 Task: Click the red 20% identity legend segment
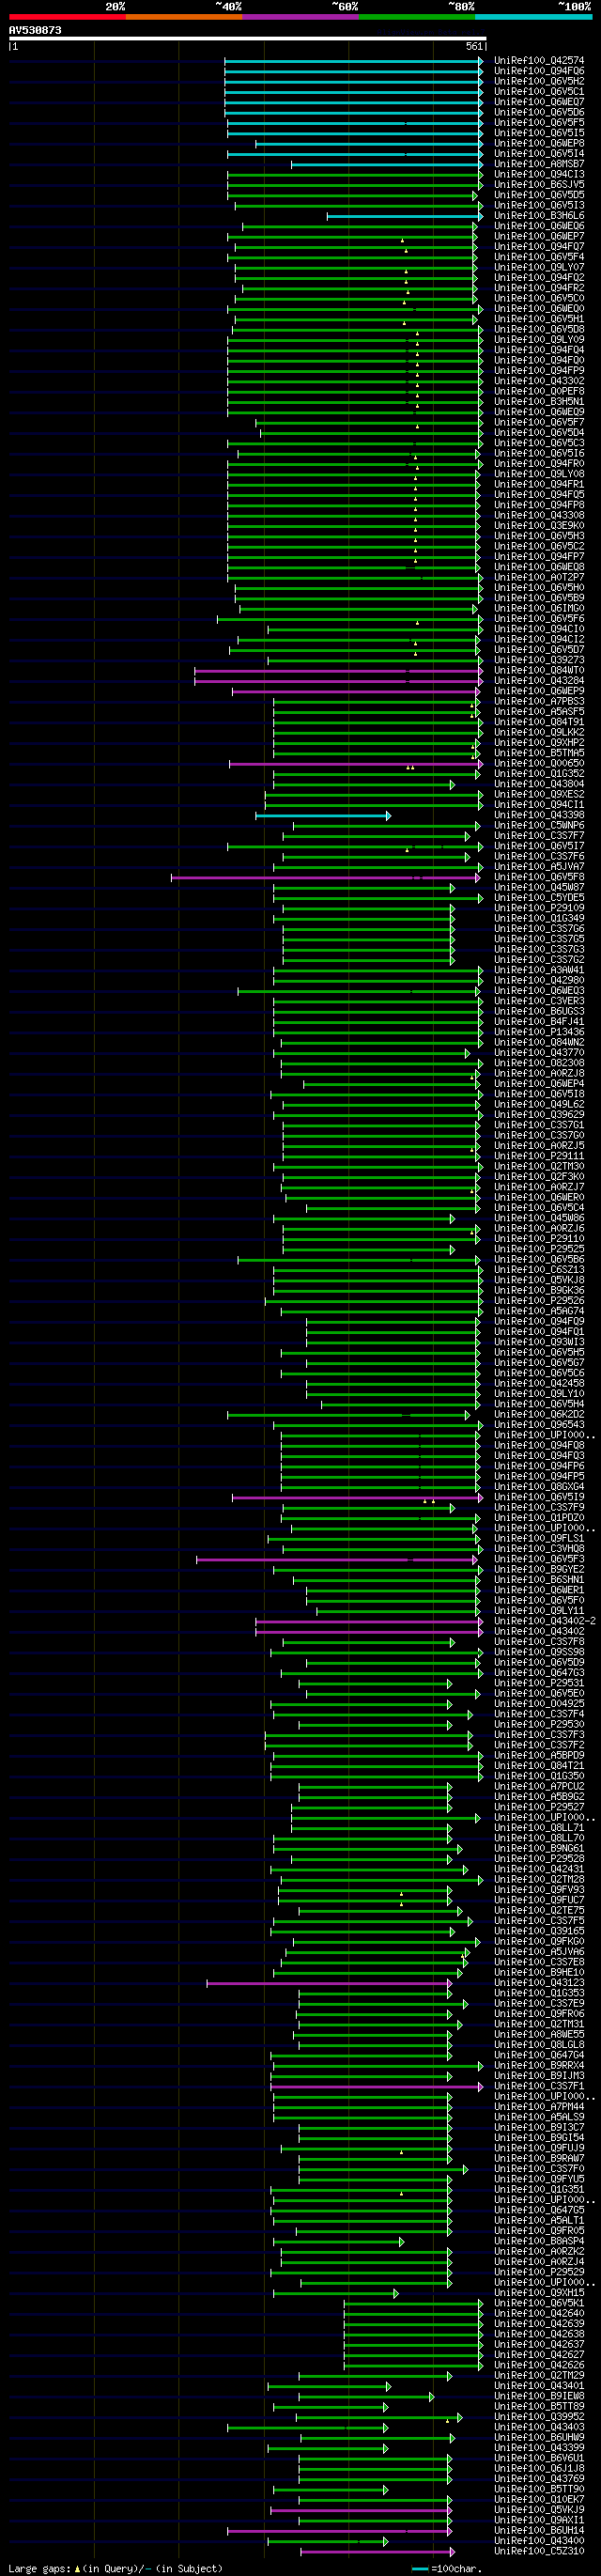point(67,17)
